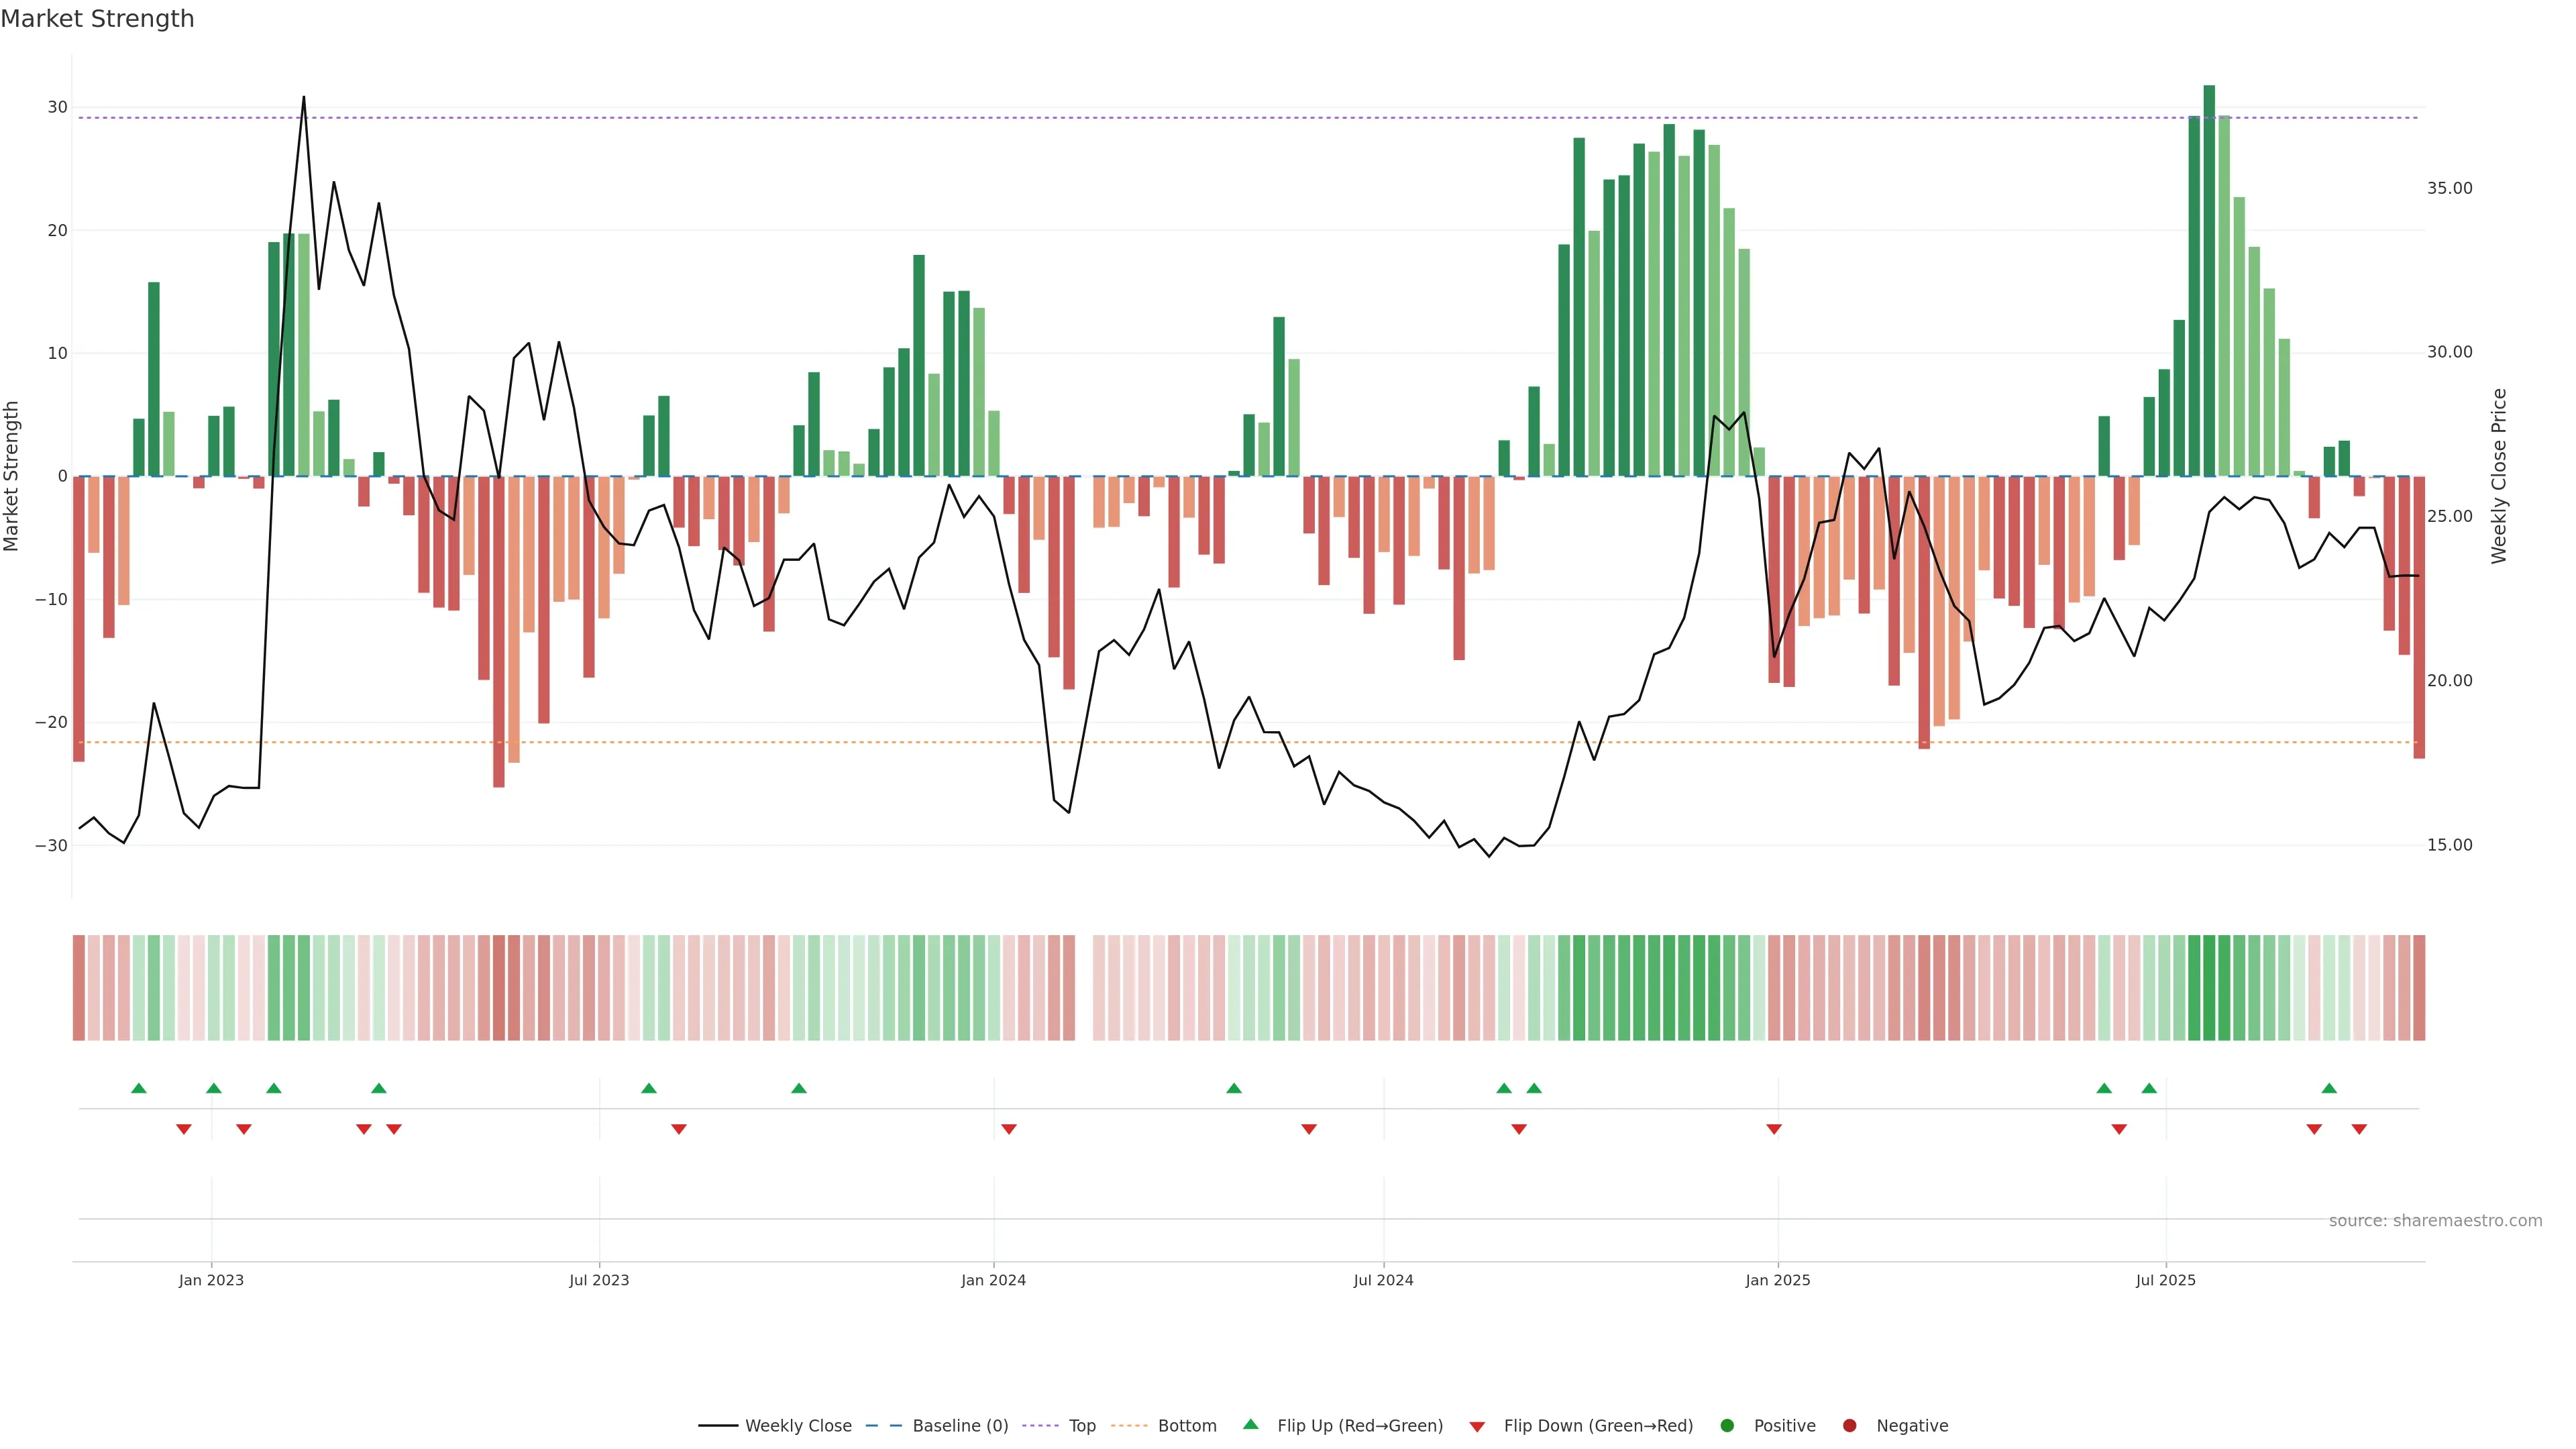Click the first green flip-up triangle marker
Screen dimensions: 2576x1449
tap(139, 1088)
